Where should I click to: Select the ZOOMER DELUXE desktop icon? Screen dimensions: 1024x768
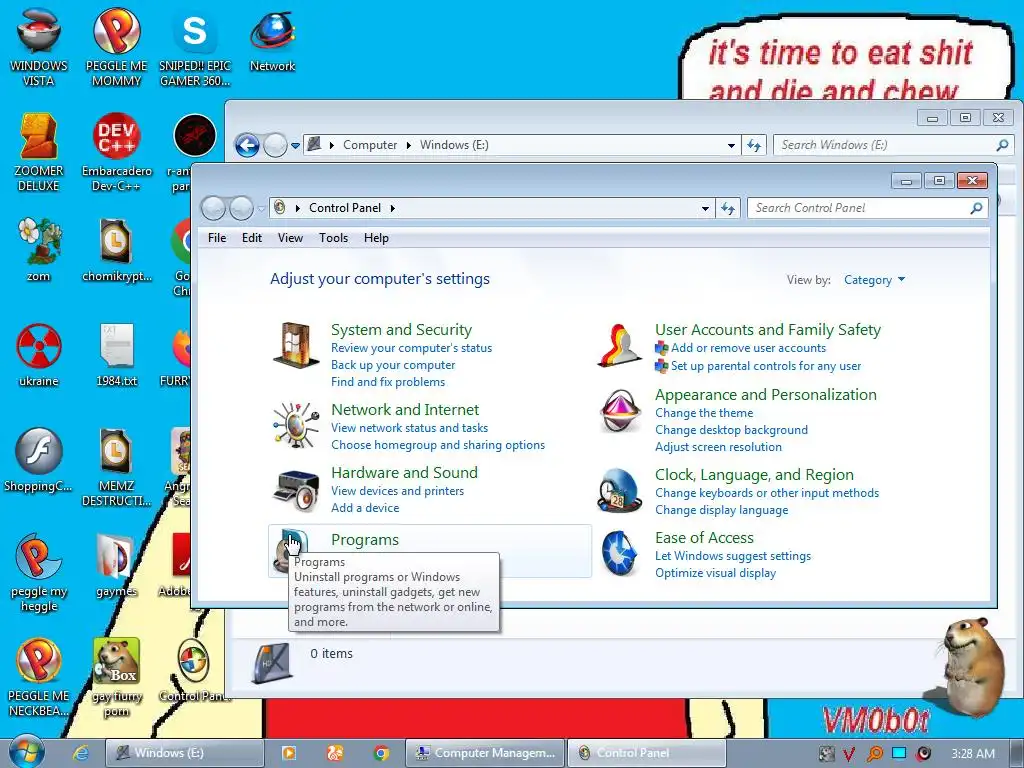pyautogui.click(x=39, y=152)
